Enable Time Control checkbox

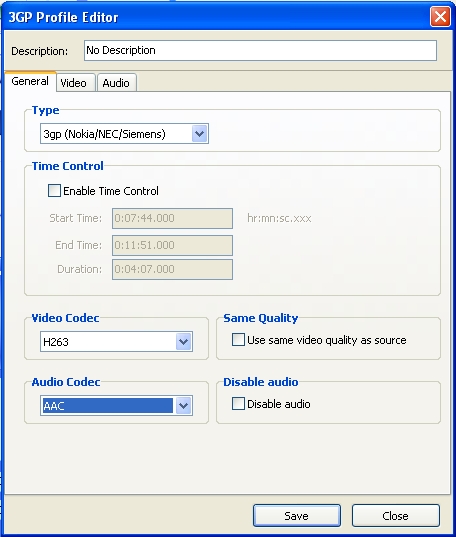[54, 191]
